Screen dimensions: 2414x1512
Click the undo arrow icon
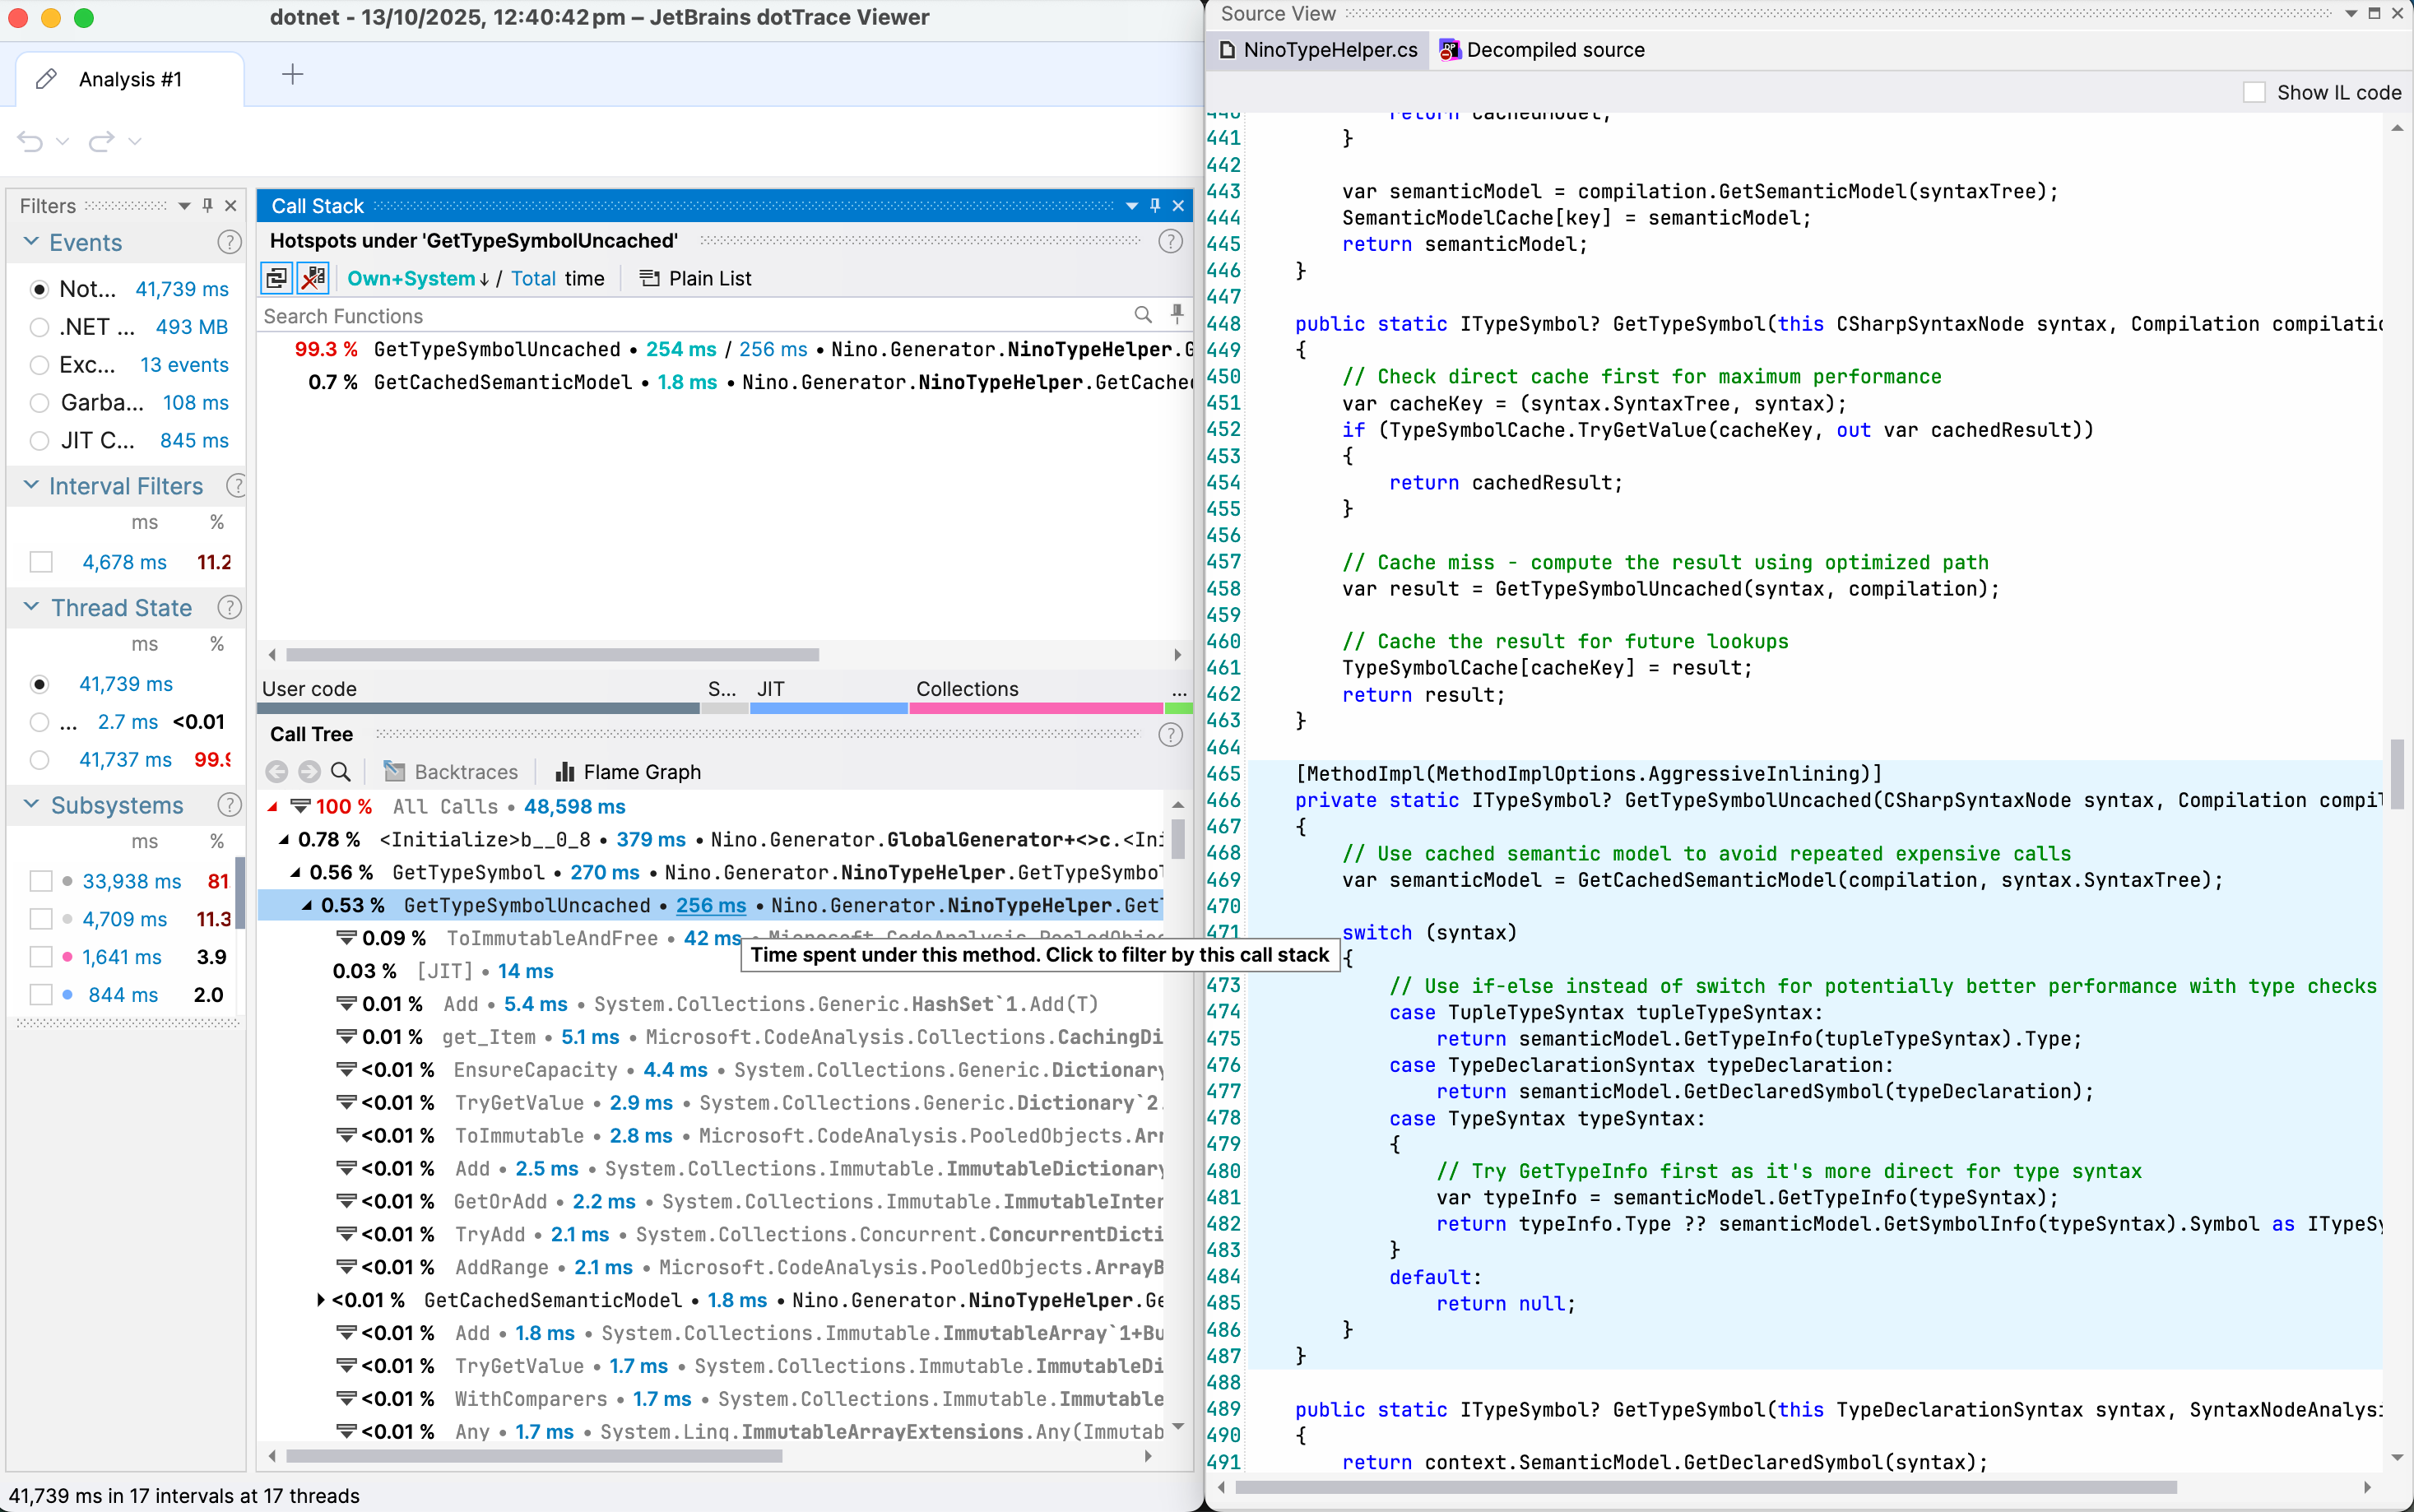[x=31, y=141]
